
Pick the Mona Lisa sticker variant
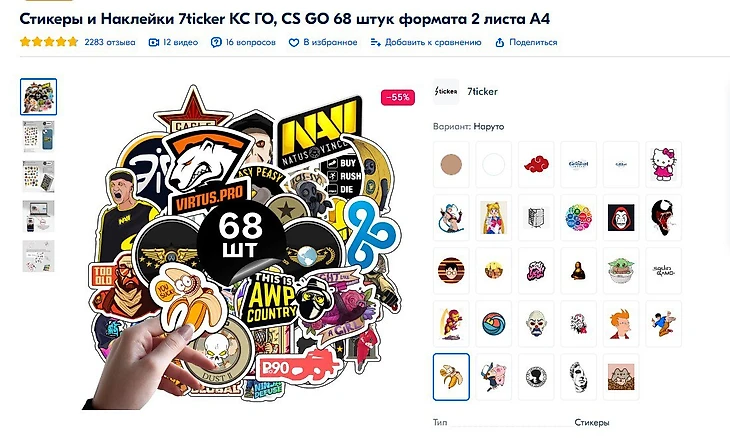point(579,271)
